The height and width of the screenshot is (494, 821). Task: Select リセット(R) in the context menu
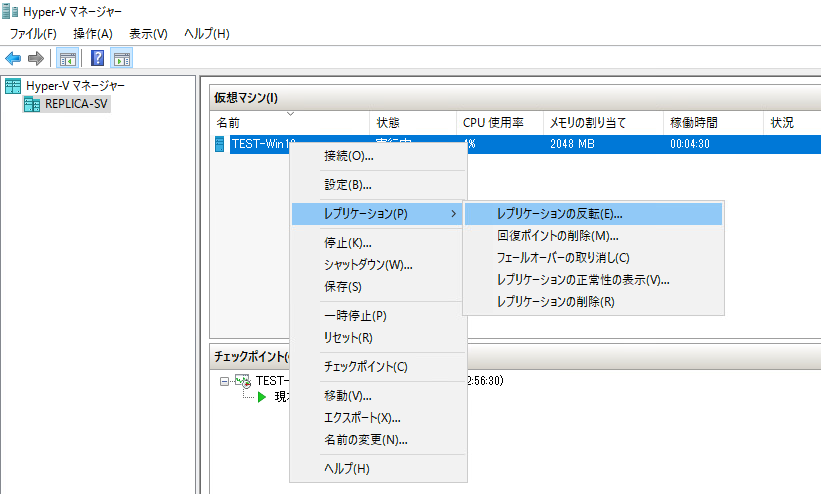click(378, 338)
